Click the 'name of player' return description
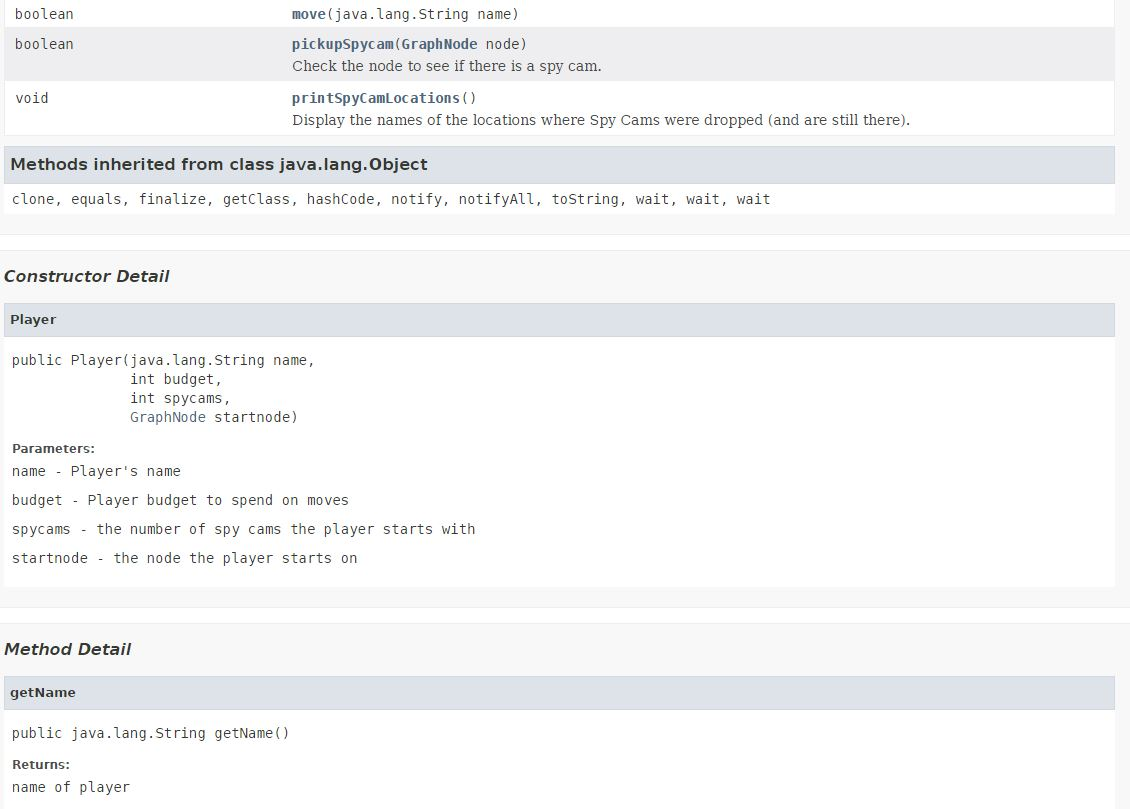Image resolution: width=1130 pixels, height=809 pixels. click(71, 787)
